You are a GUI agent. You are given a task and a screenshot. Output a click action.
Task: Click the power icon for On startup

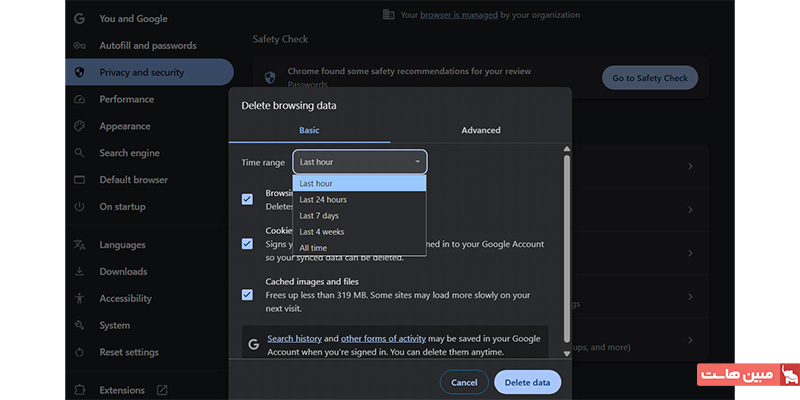pos(79,207)
